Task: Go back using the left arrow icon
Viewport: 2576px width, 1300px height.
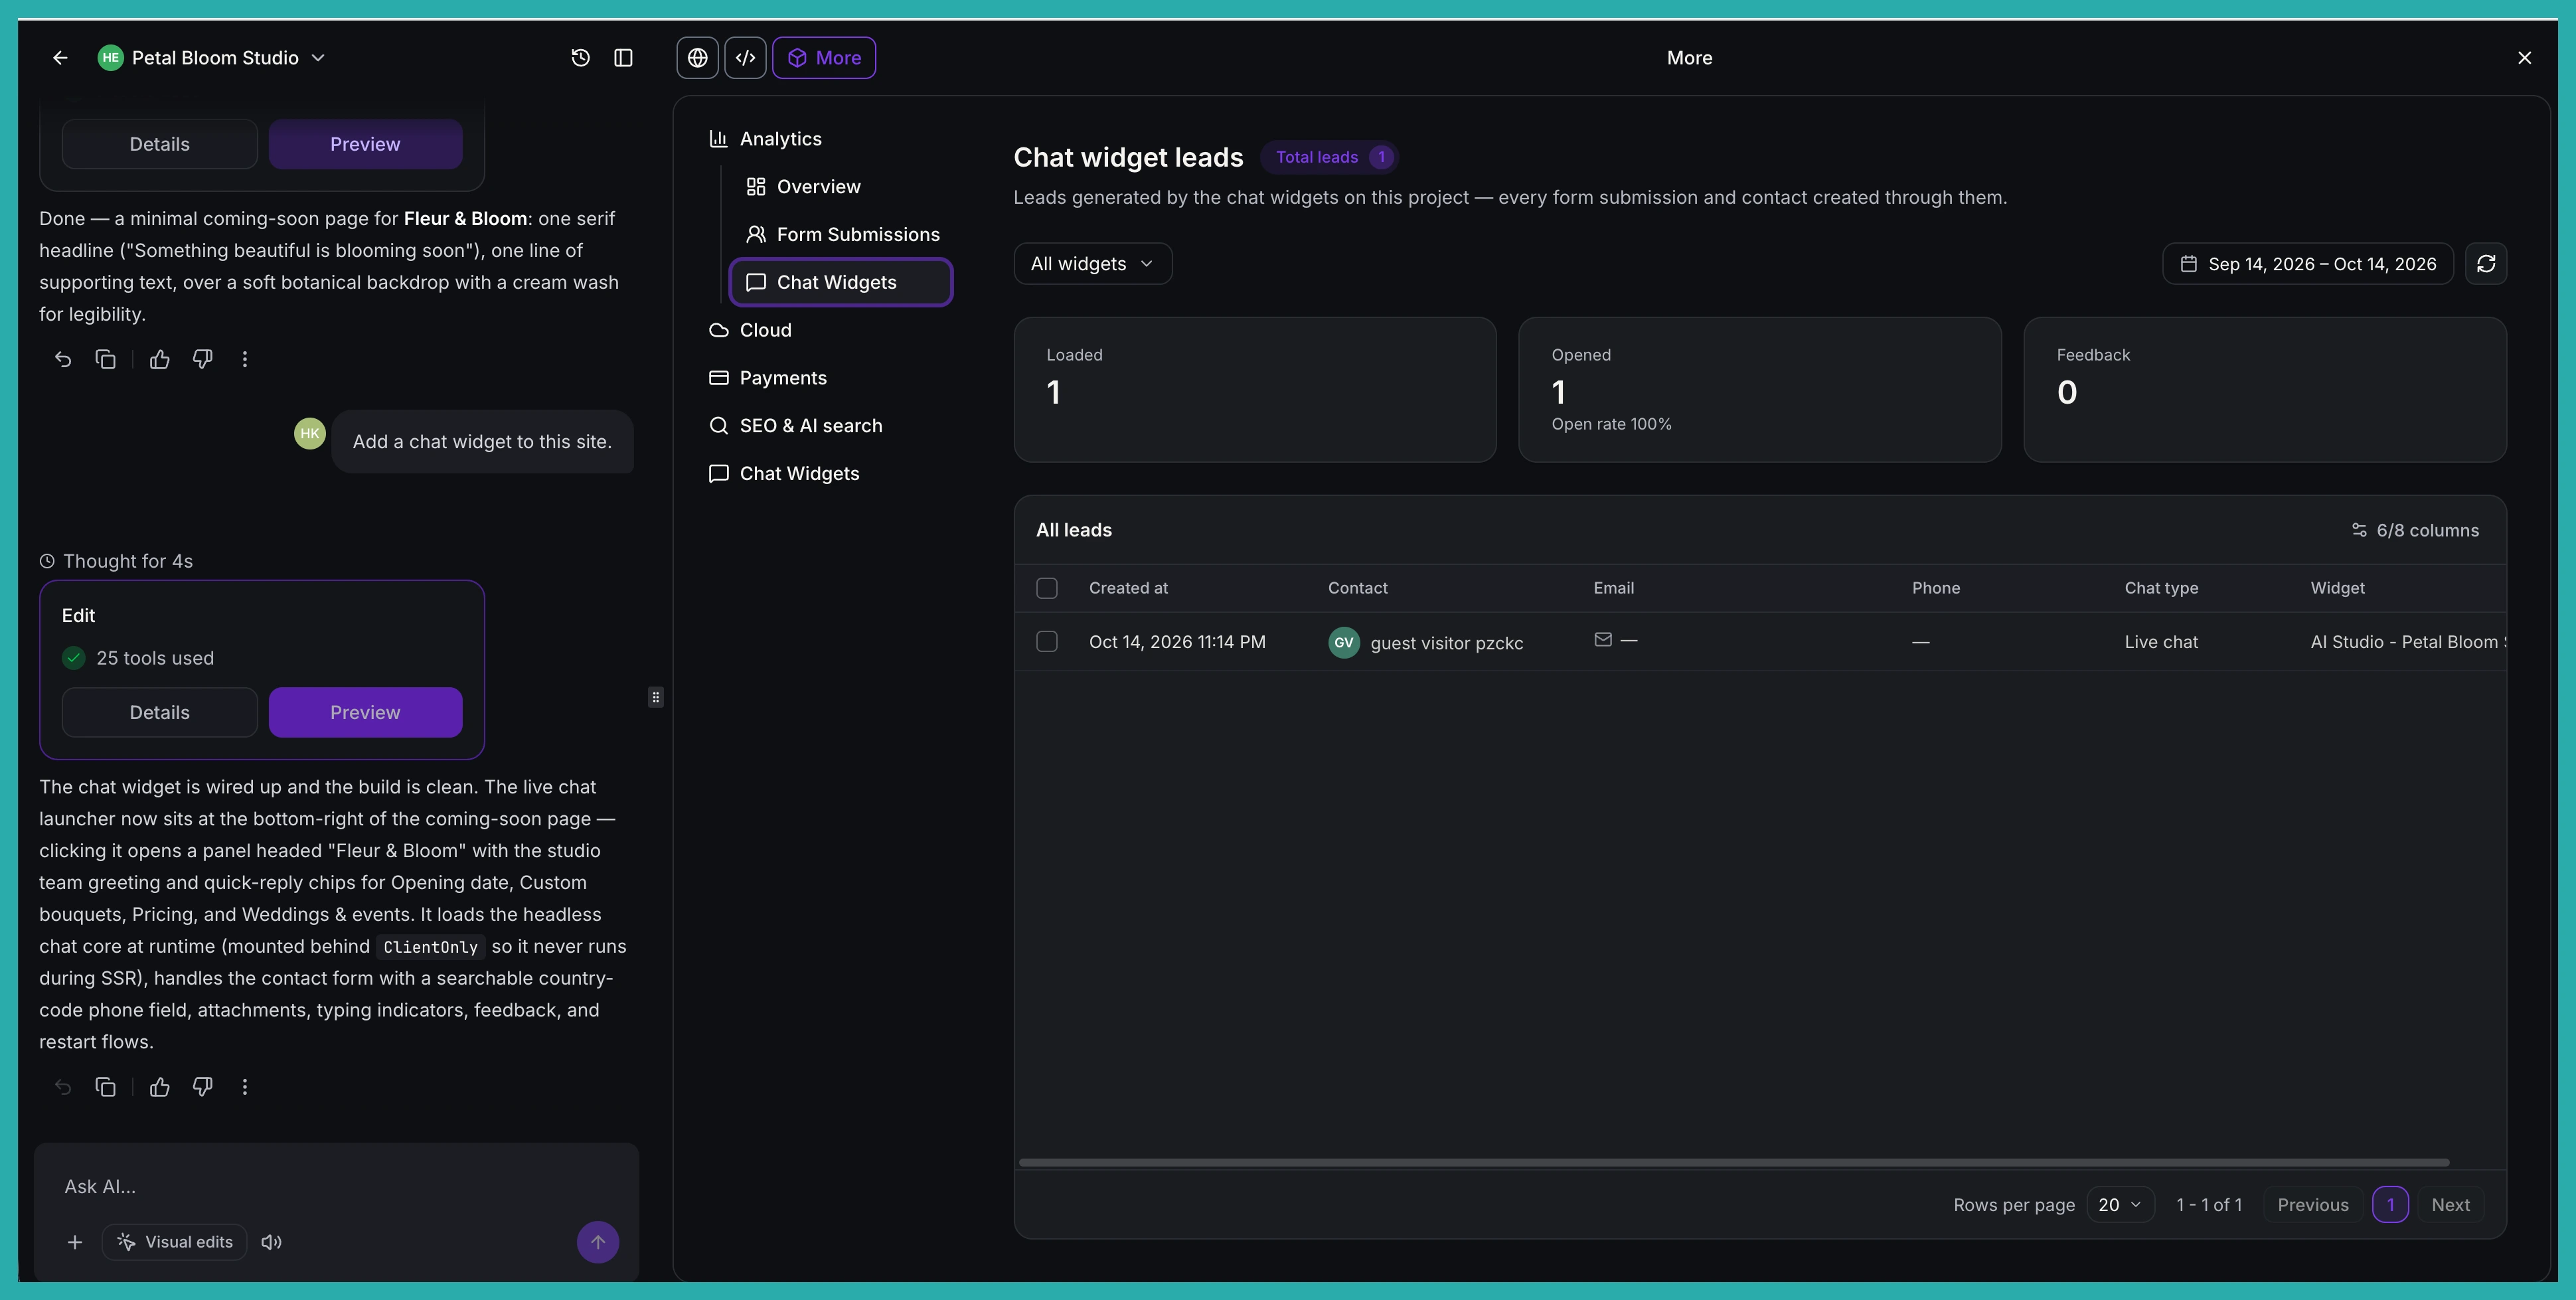Action: coord(60,58)
